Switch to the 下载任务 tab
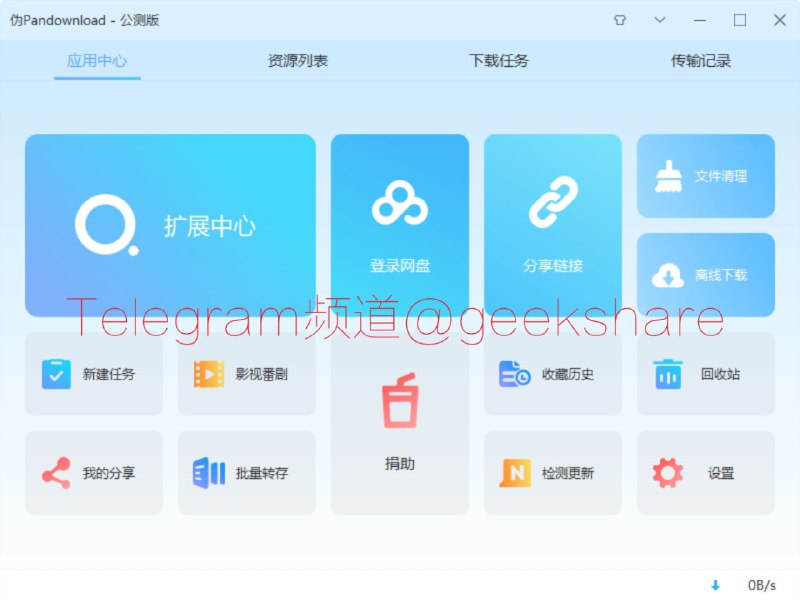Image resolution: width=800 pixels, height=600 pixels. (x=497, y=60)
